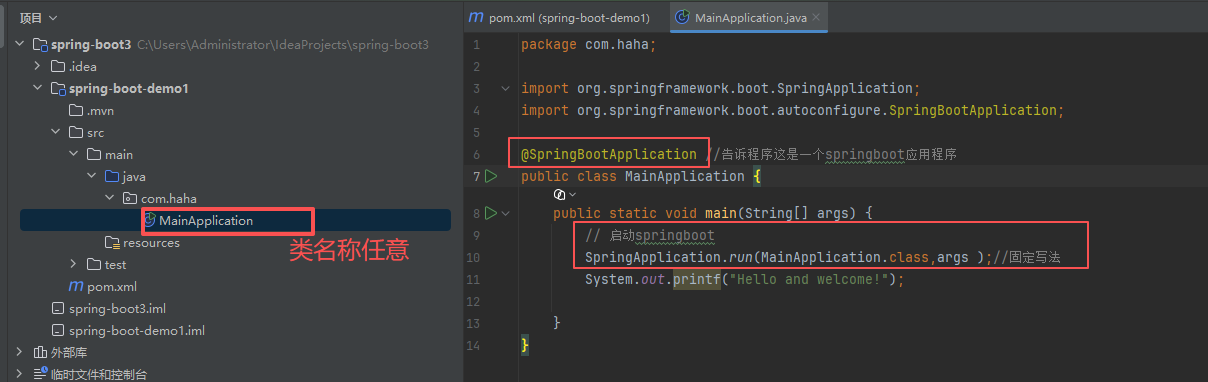Click the @SpringBootApplication annotation text
This screenshot has width=1208, height=382.
click(609, 154)
